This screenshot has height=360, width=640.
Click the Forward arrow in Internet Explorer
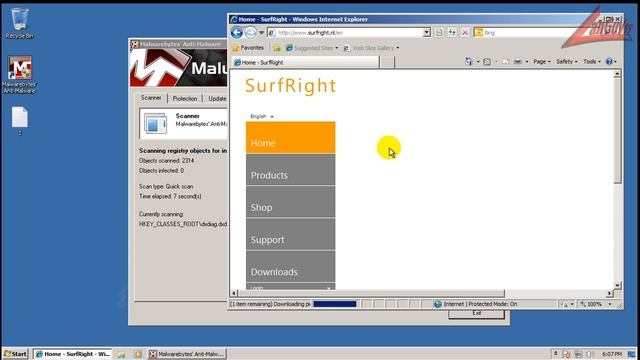251,33
